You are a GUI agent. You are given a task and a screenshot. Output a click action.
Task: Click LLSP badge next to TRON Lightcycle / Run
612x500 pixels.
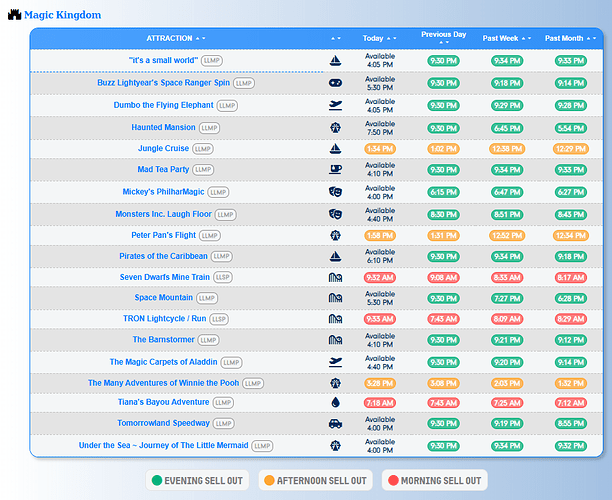tap(219, 319)
